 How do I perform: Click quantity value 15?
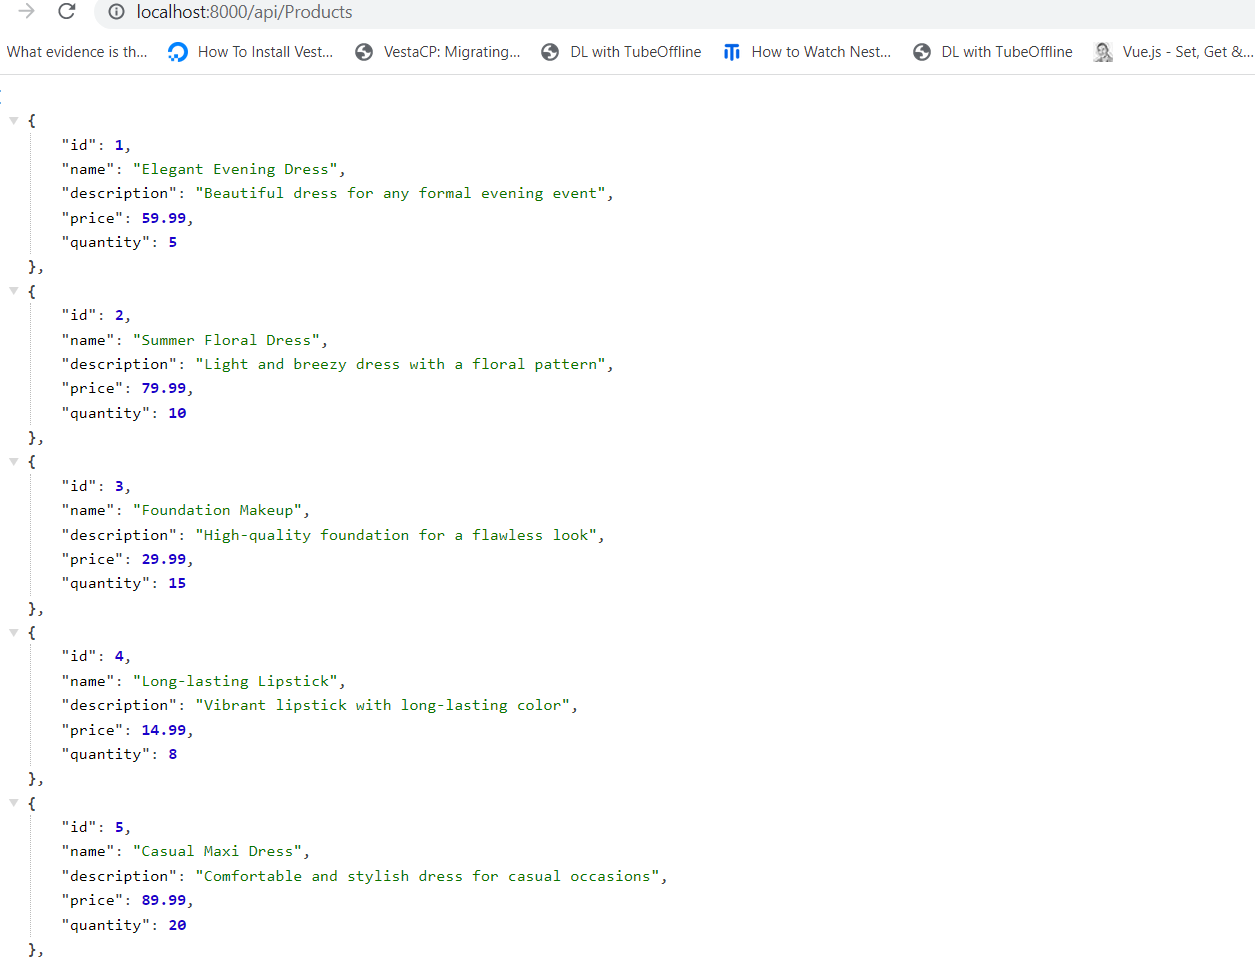177,583
